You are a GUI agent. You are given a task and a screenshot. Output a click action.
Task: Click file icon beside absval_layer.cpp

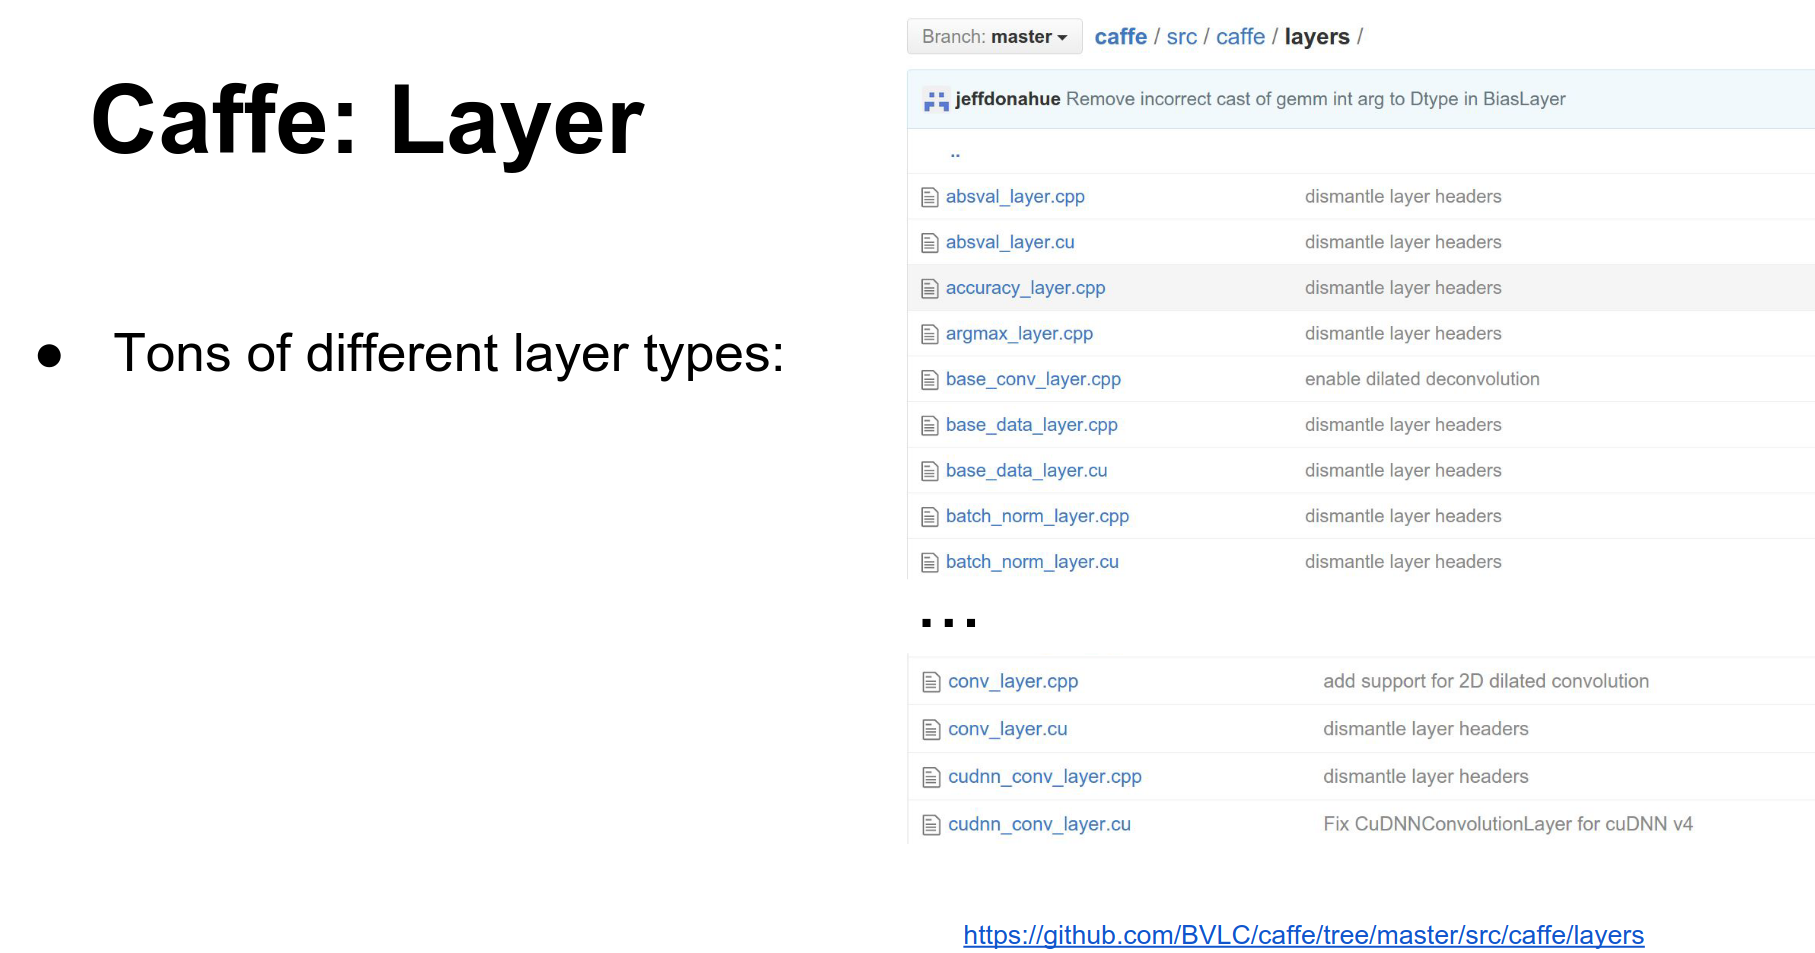click(x=930, y=197)
